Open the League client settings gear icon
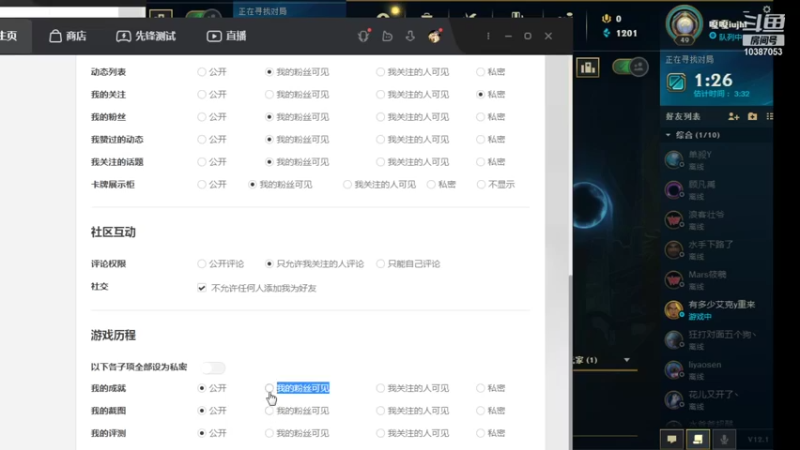The width and height of the screenshot is (800, 450). click(x=766, y=9)
